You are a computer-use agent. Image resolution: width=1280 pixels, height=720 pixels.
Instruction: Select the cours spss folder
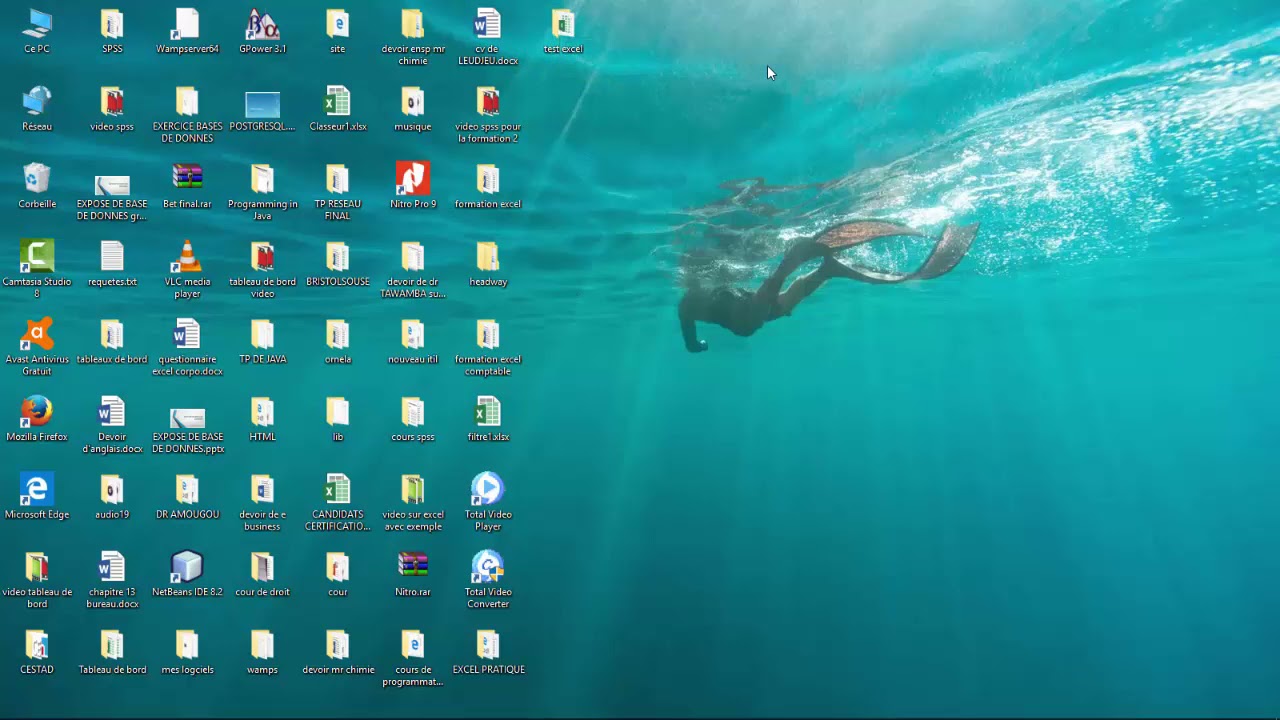pos(413,419)
